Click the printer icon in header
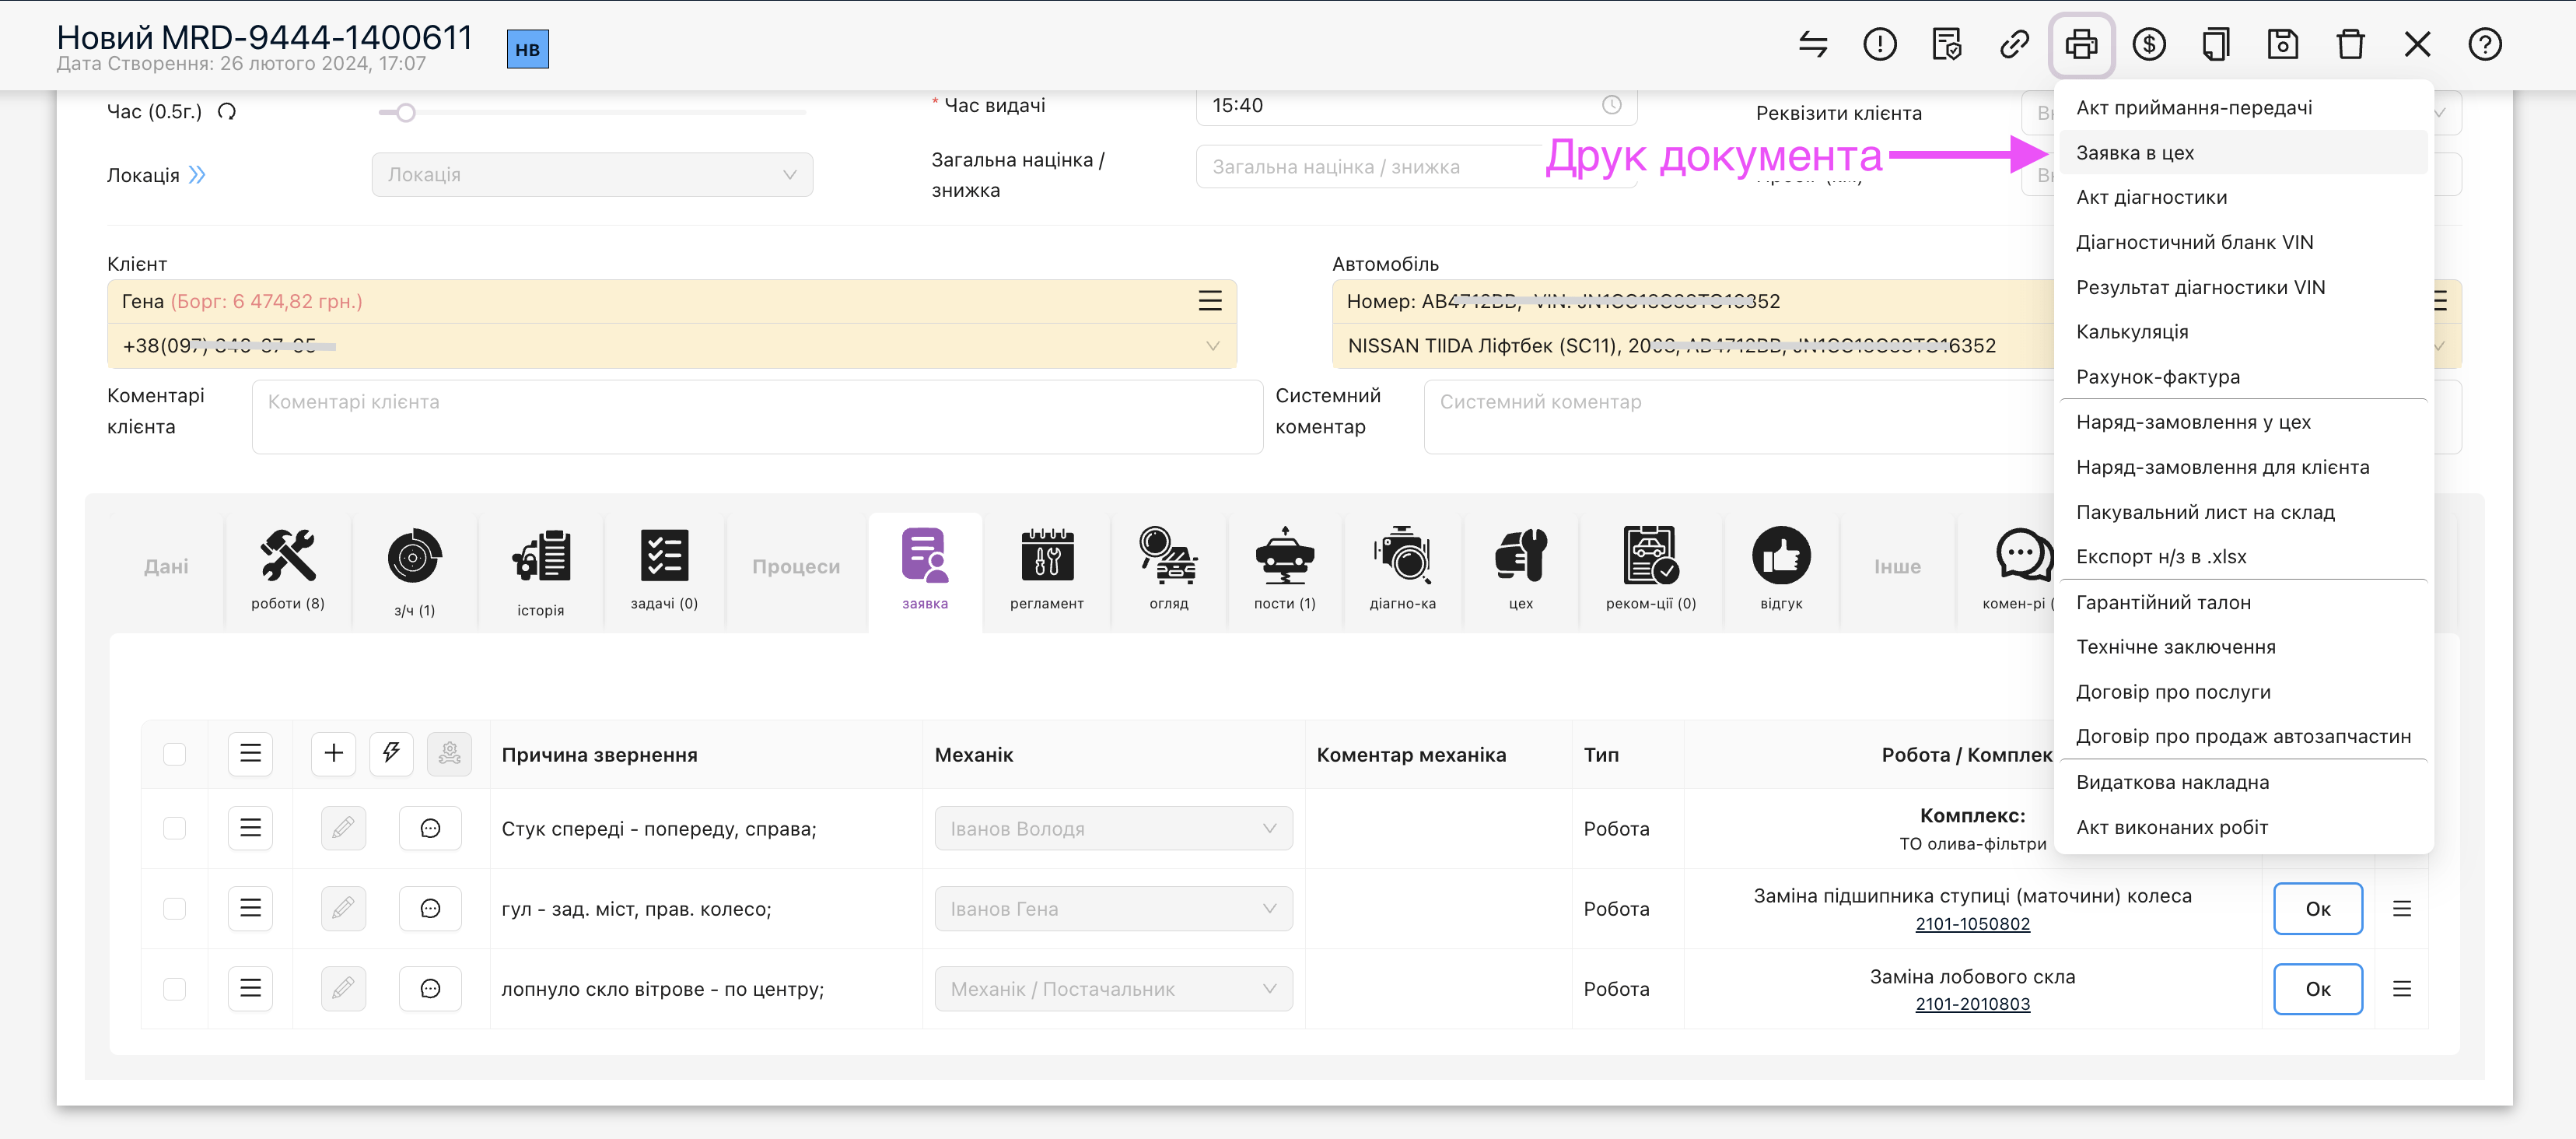The height and width of the screenshot is (1139, 2576). pos(2081,45)
